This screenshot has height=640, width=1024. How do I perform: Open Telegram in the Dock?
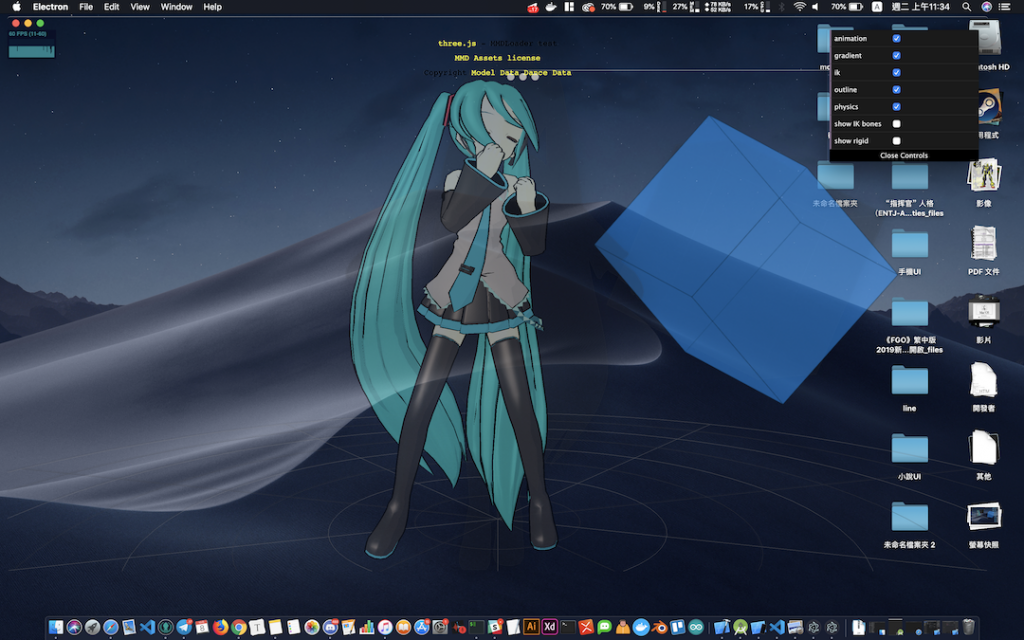184,627
